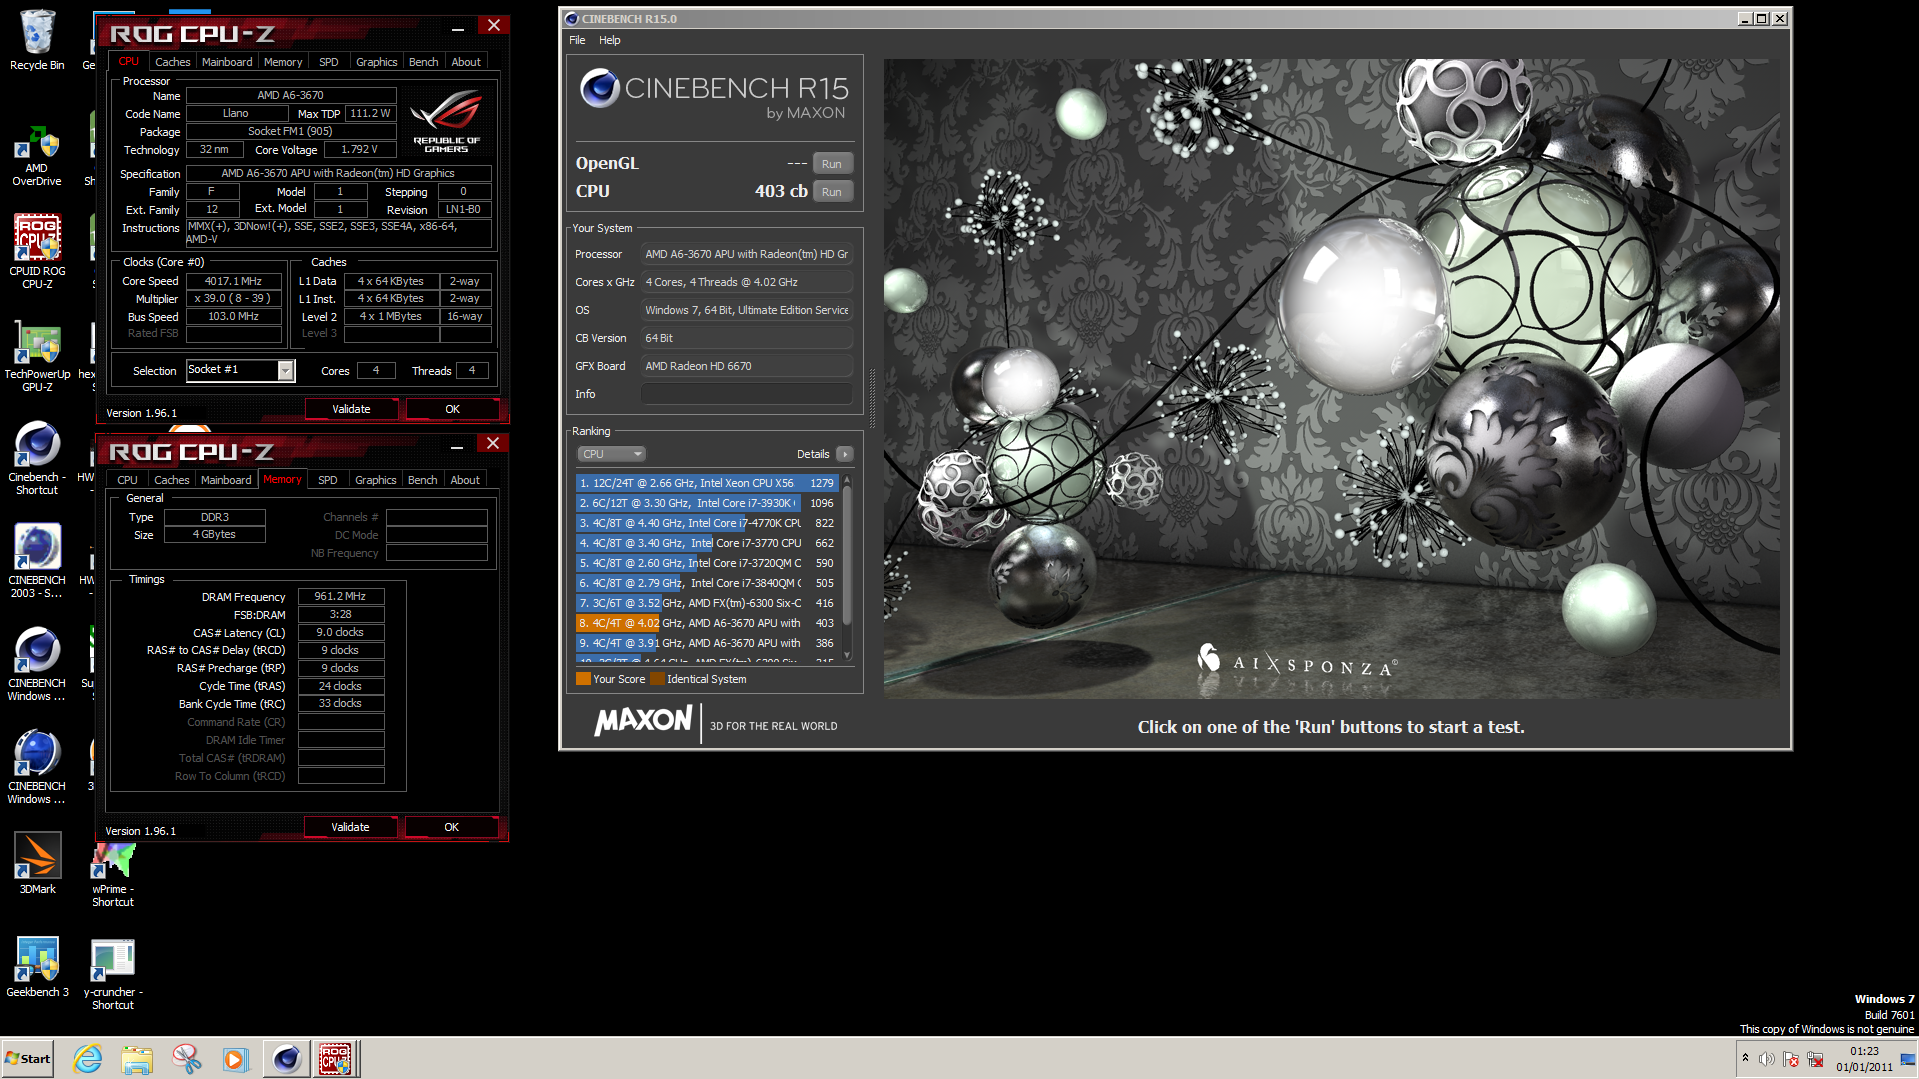Launch Internet Explorer from the taskbar
This screenshot has height=1079, width=1919.
[x=88, y=1058]
